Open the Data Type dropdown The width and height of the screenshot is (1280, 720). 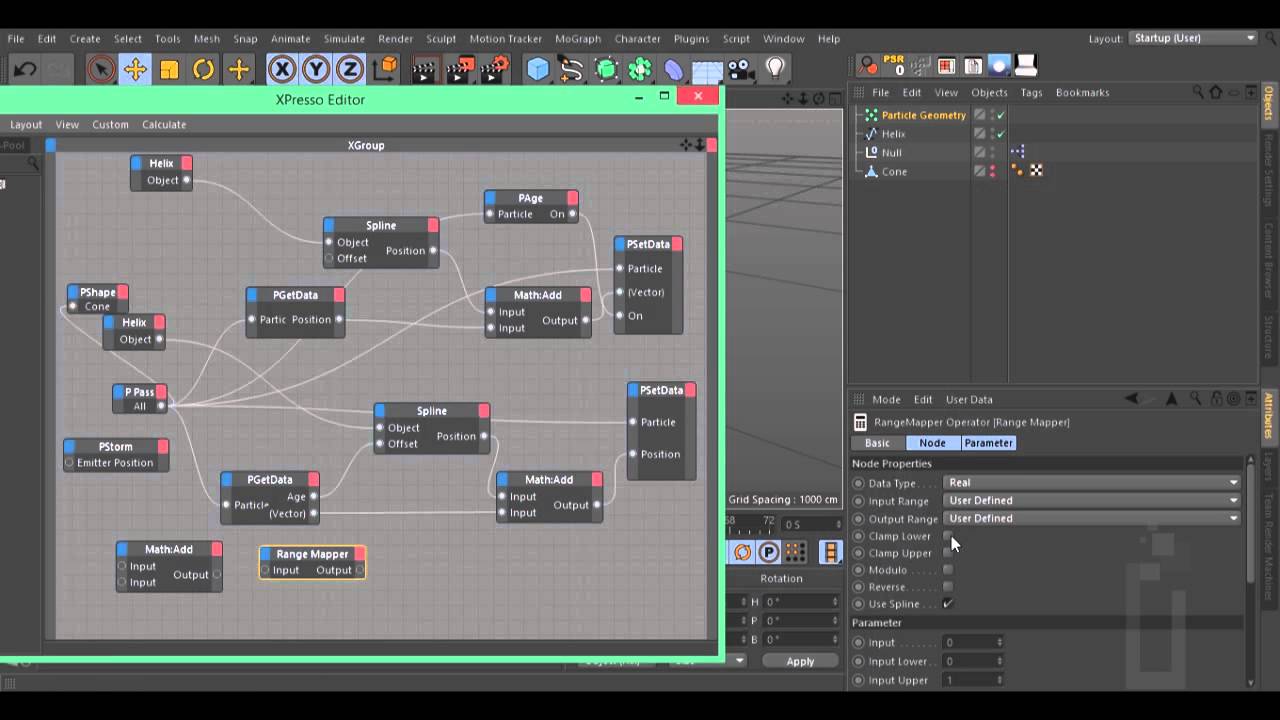(1092, 482)
